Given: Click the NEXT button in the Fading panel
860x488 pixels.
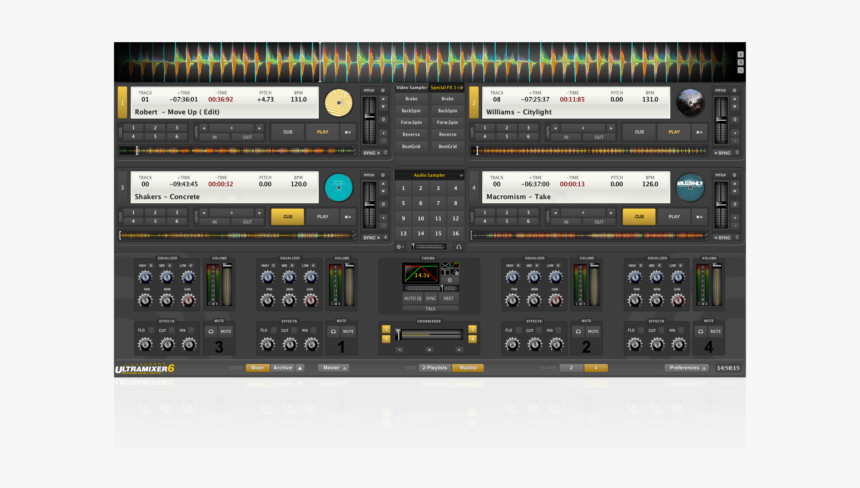Looking at the screenshot, I should pos(449,299).
